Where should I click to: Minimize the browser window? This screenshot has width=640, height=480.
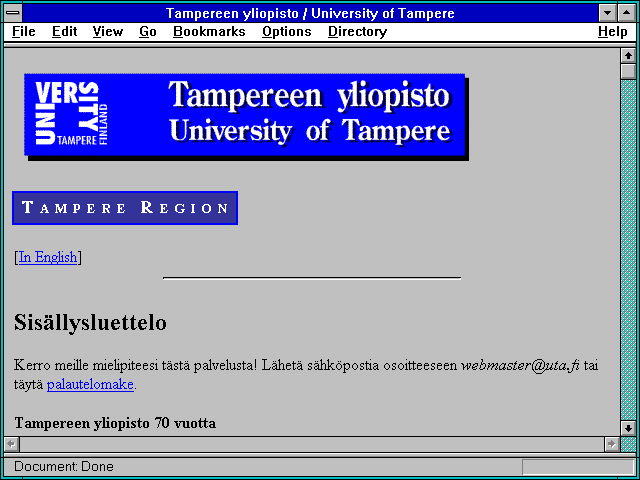point(607,13)
